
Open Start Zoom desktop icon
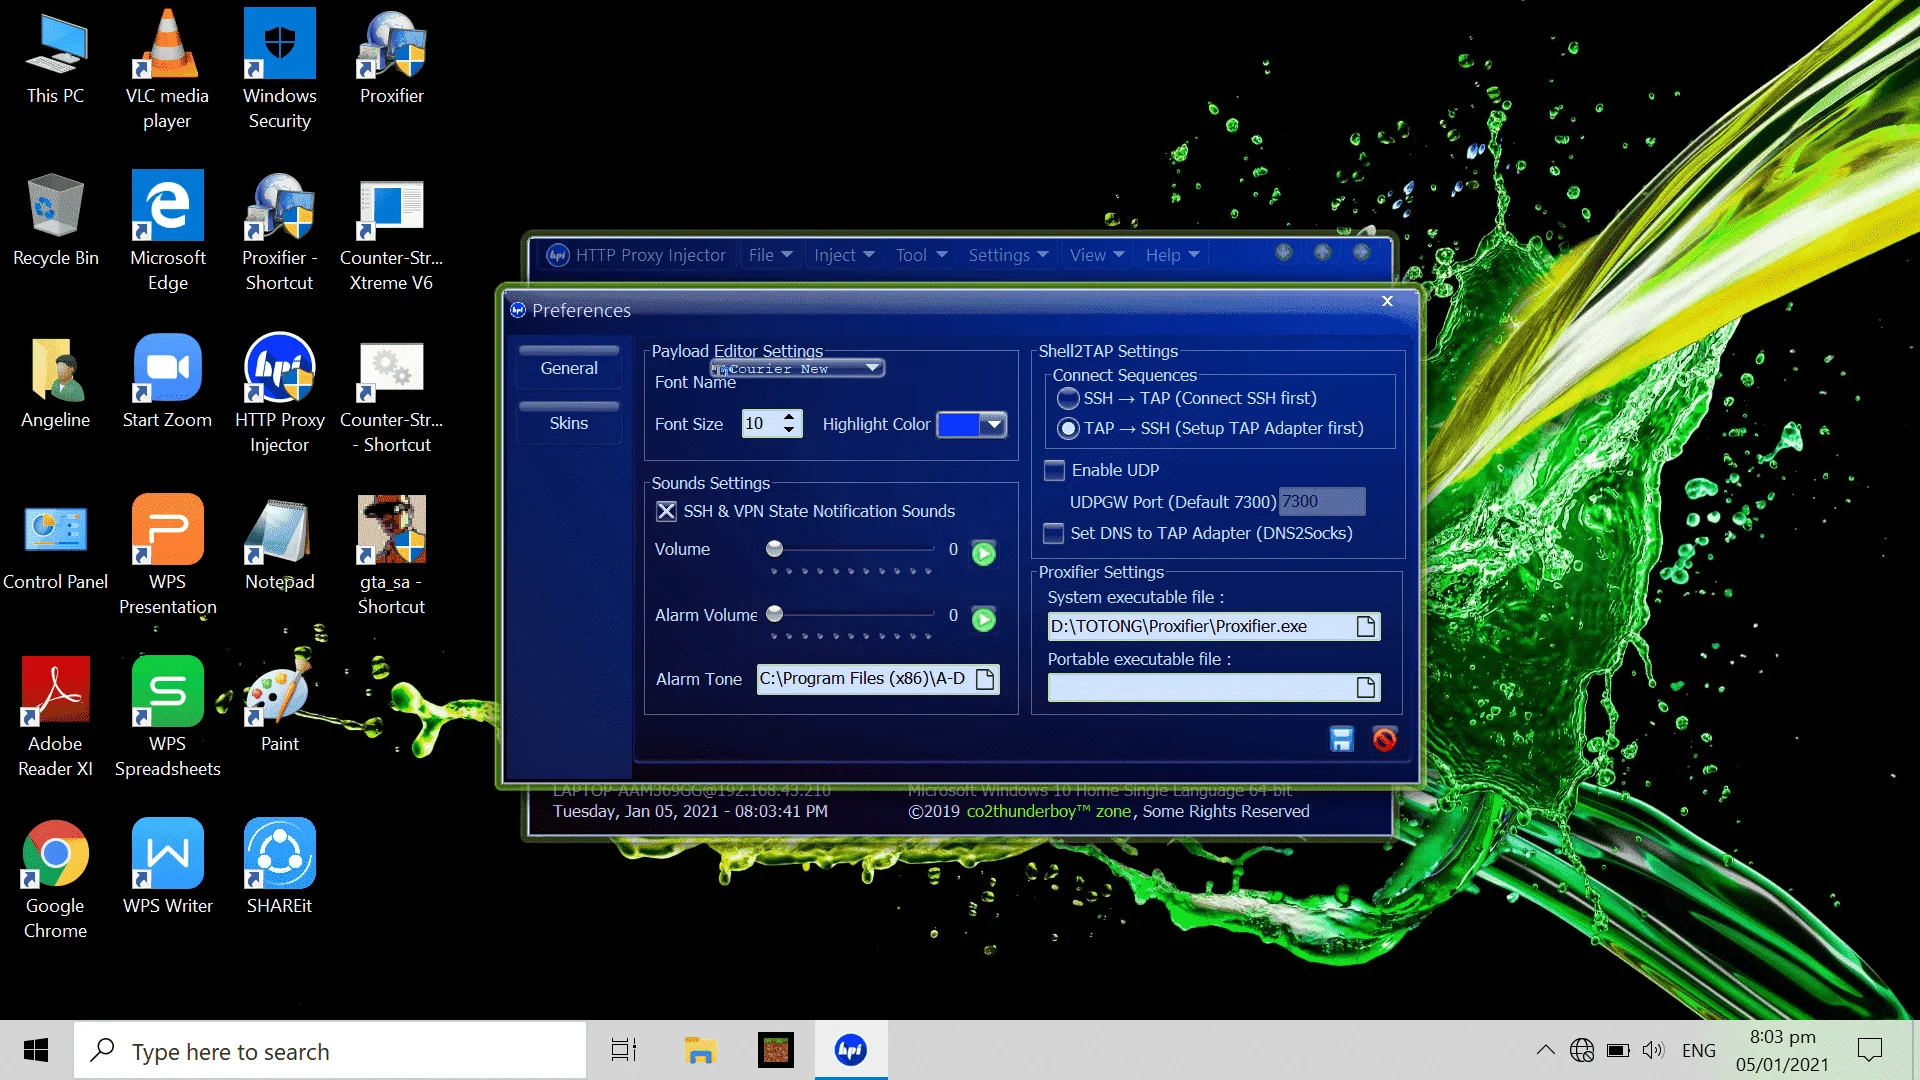167,382
